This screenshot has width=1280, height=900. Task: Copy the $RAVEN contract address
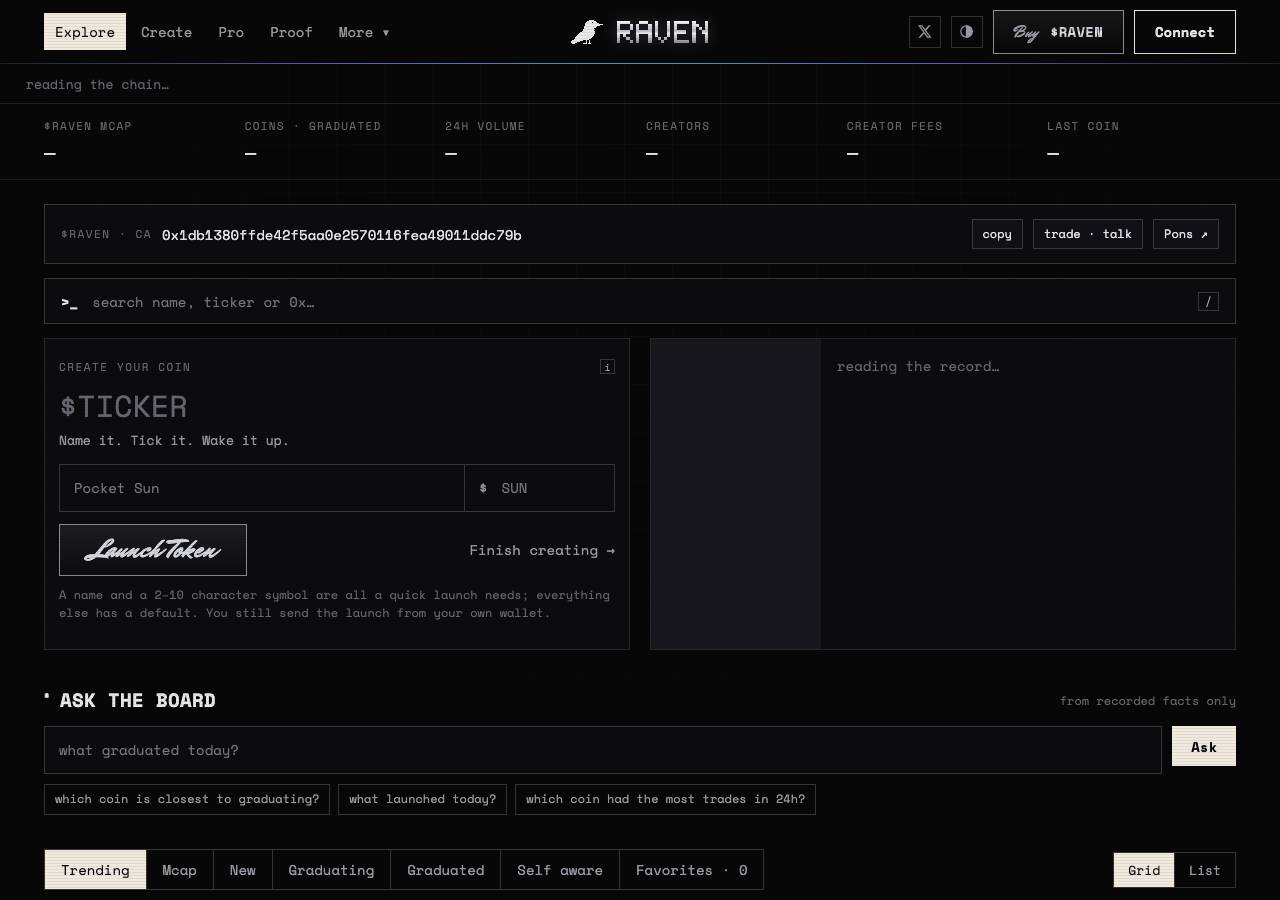pyautogui.click(x=997, y=234)
